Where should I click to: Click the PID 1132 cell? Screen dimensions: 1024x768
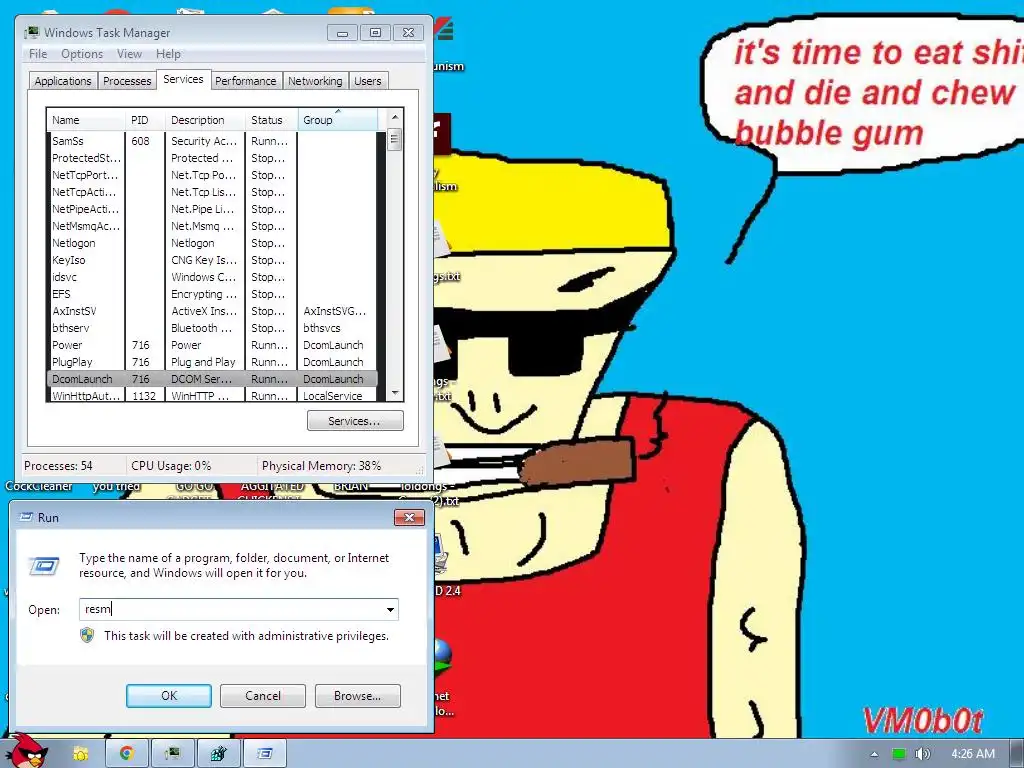[x=144, y=396]
